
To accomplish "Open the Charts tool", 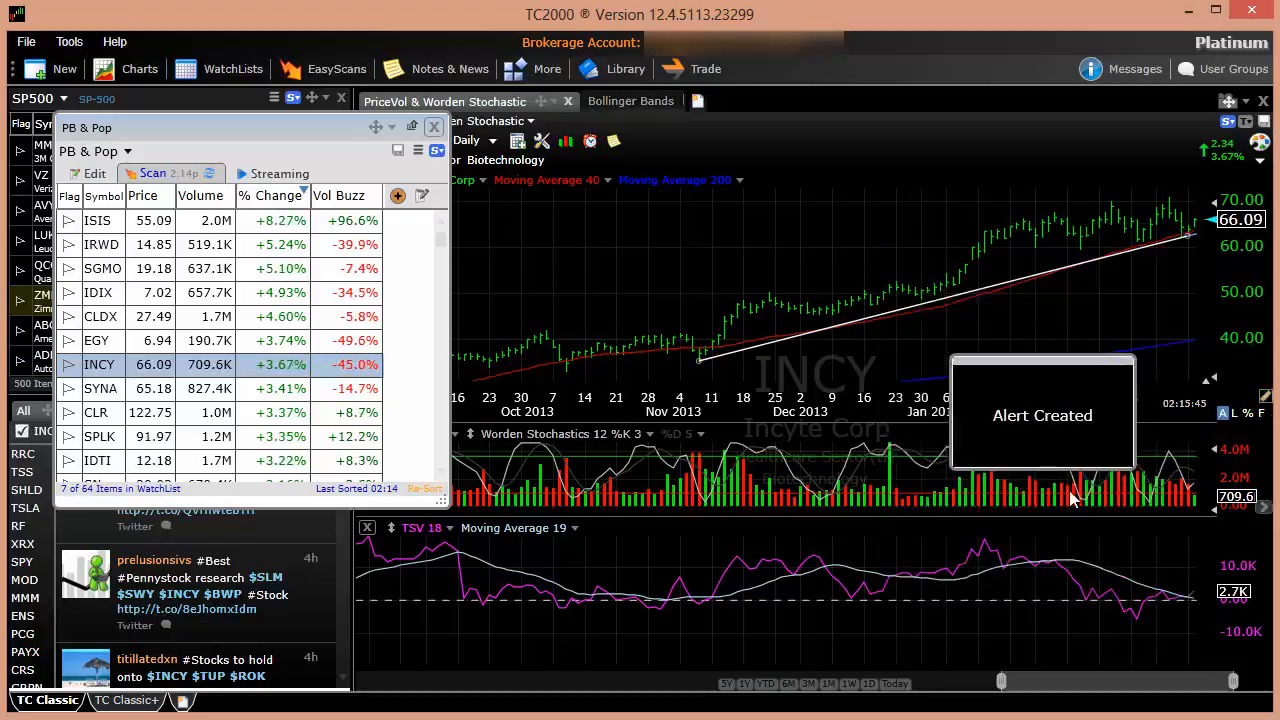I will (126, 69).
